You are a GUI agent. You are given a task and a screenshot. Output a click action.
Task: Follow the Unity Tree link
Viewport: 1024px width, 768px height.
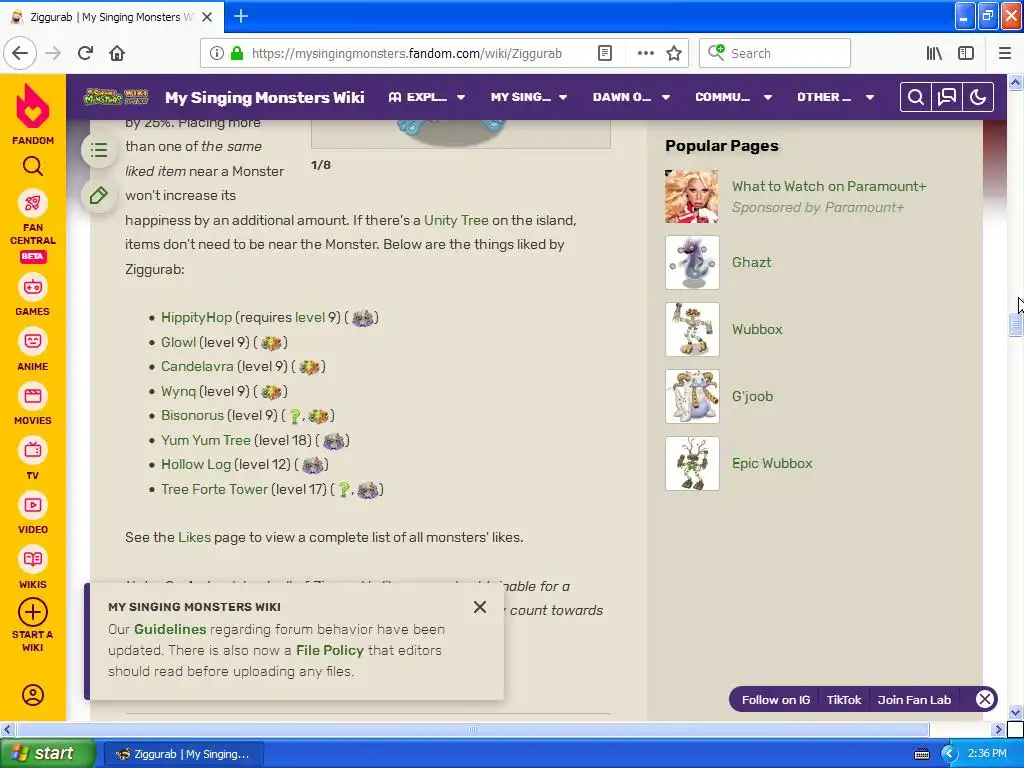[x=456, y=220]
